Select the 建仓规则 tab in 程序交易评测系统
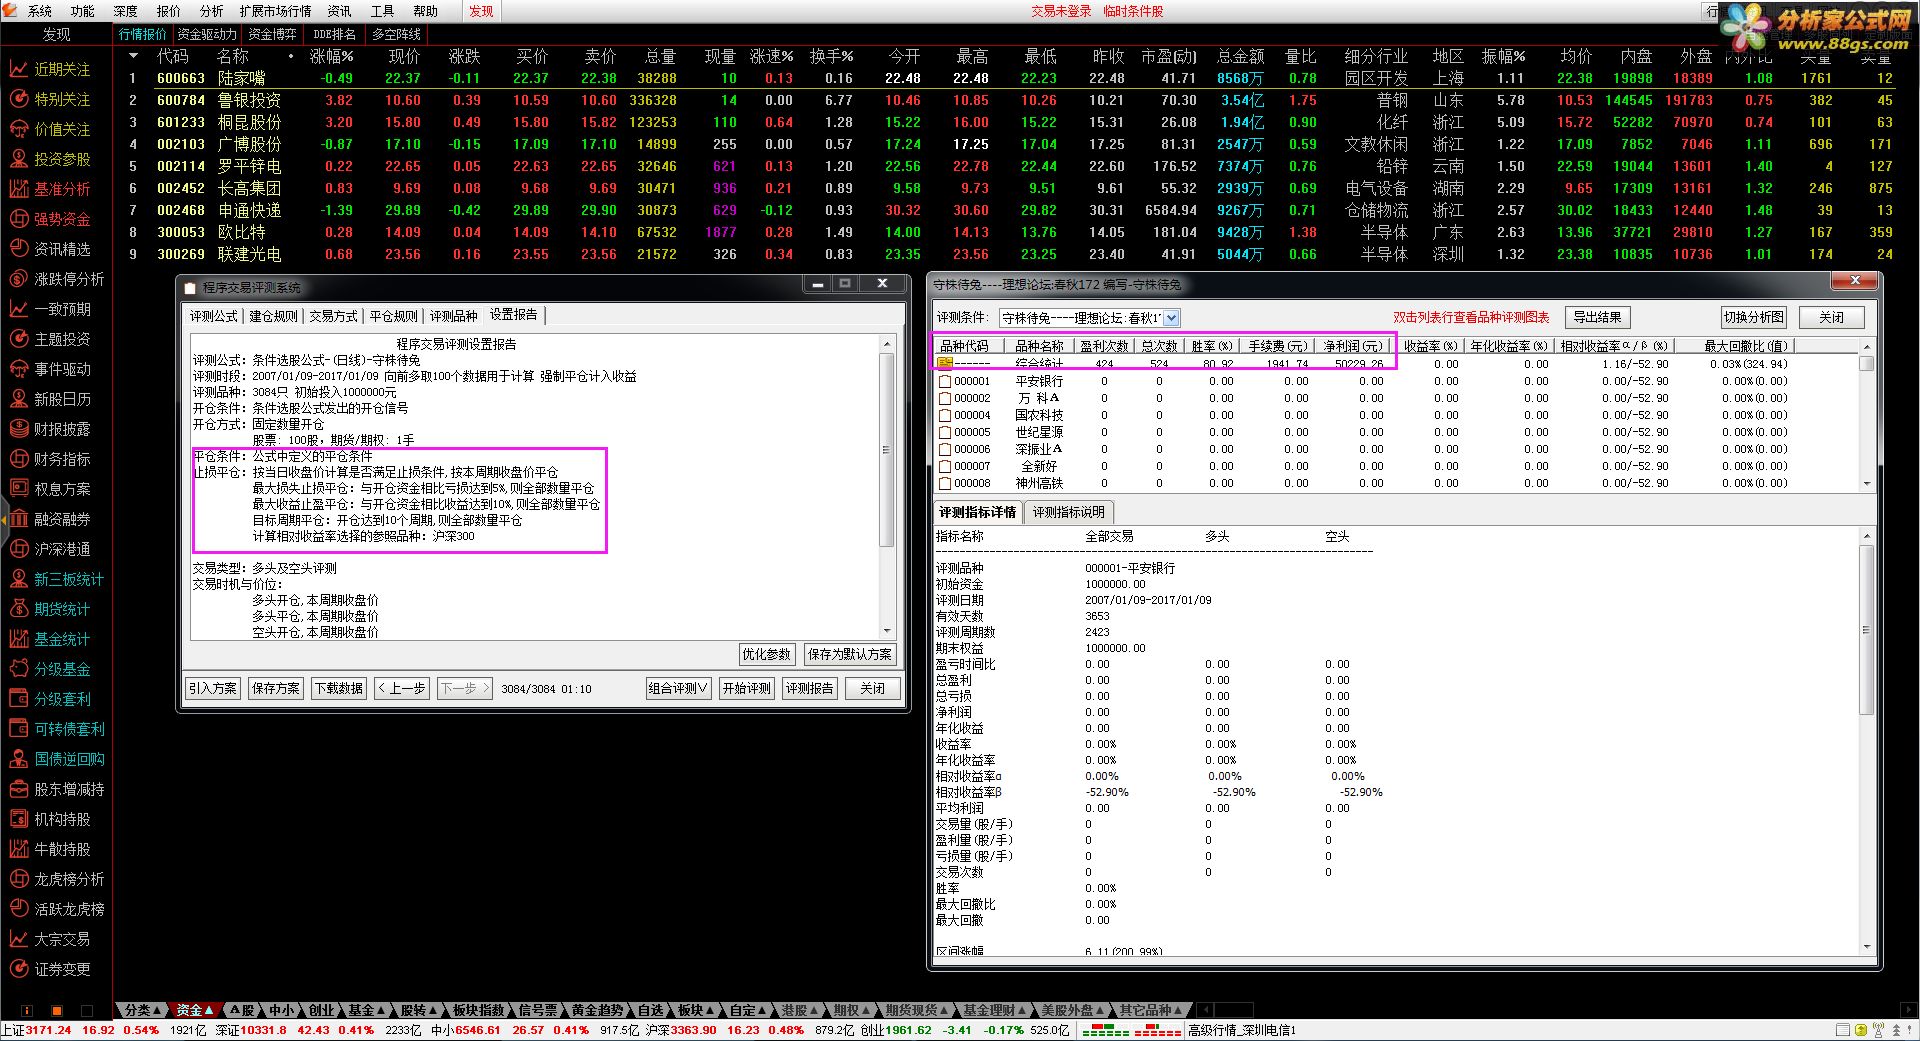 coord(273,316)
